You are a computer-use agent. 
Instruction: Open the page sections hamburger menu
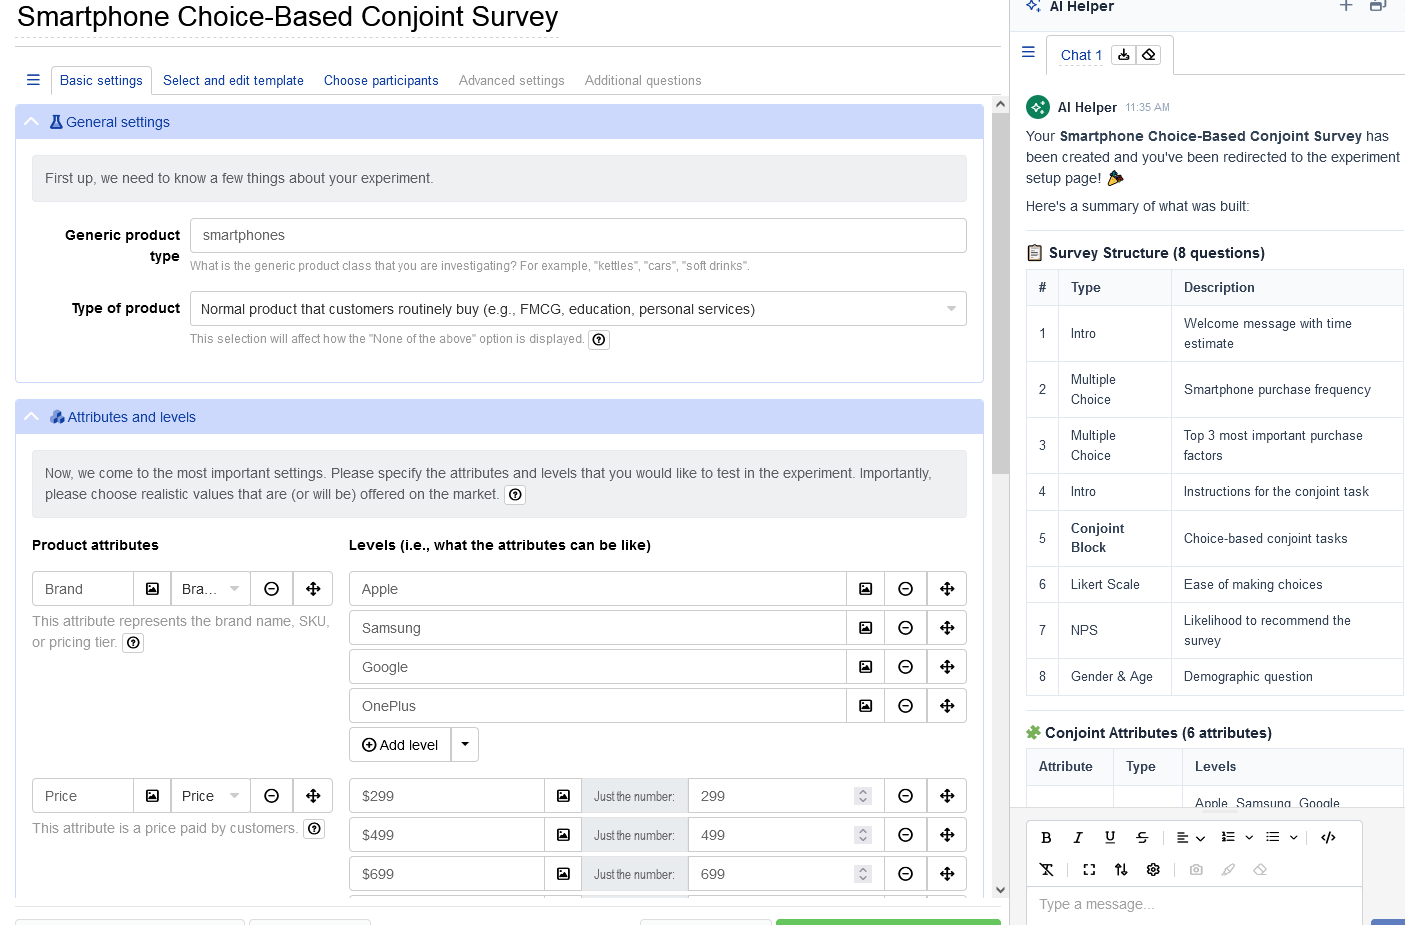coord(33,80)
